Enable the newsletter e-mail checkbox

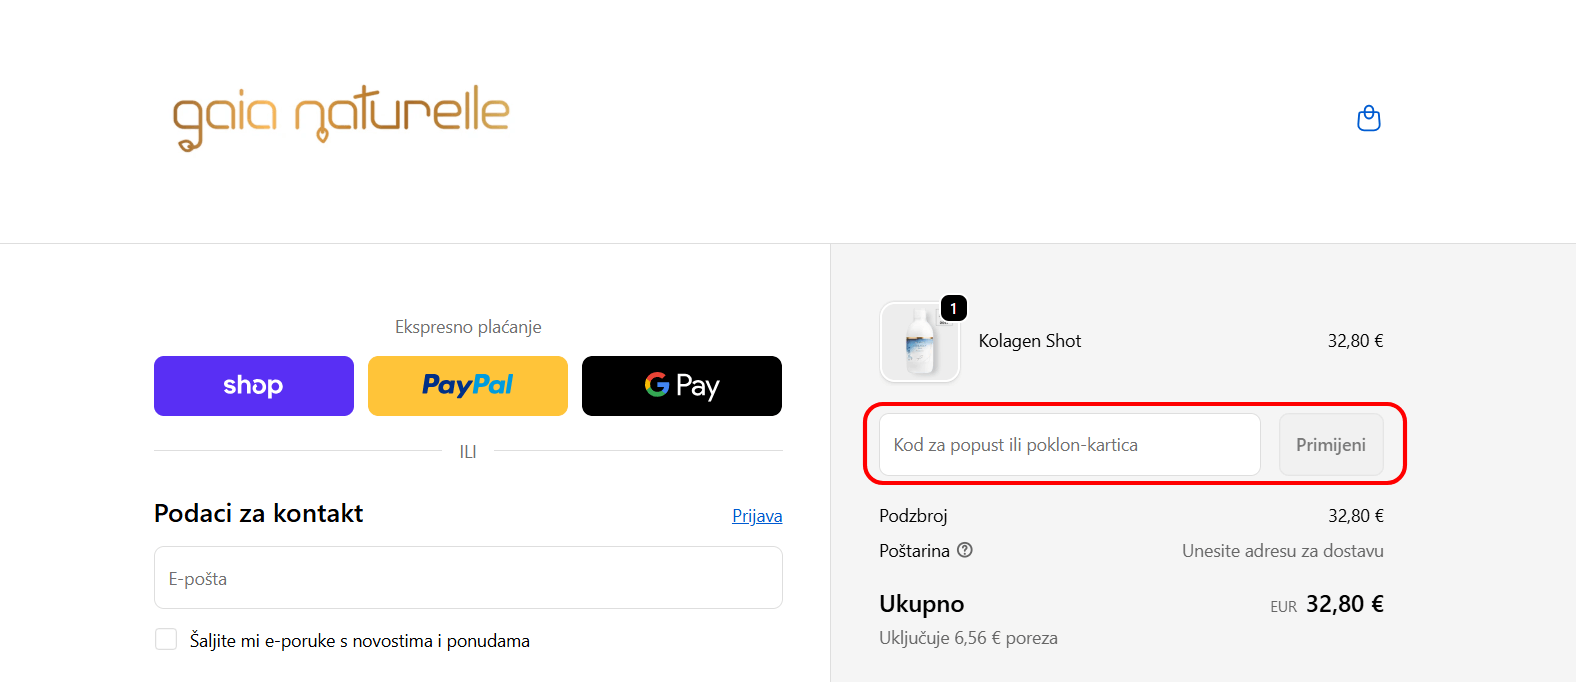pos(166,640)
